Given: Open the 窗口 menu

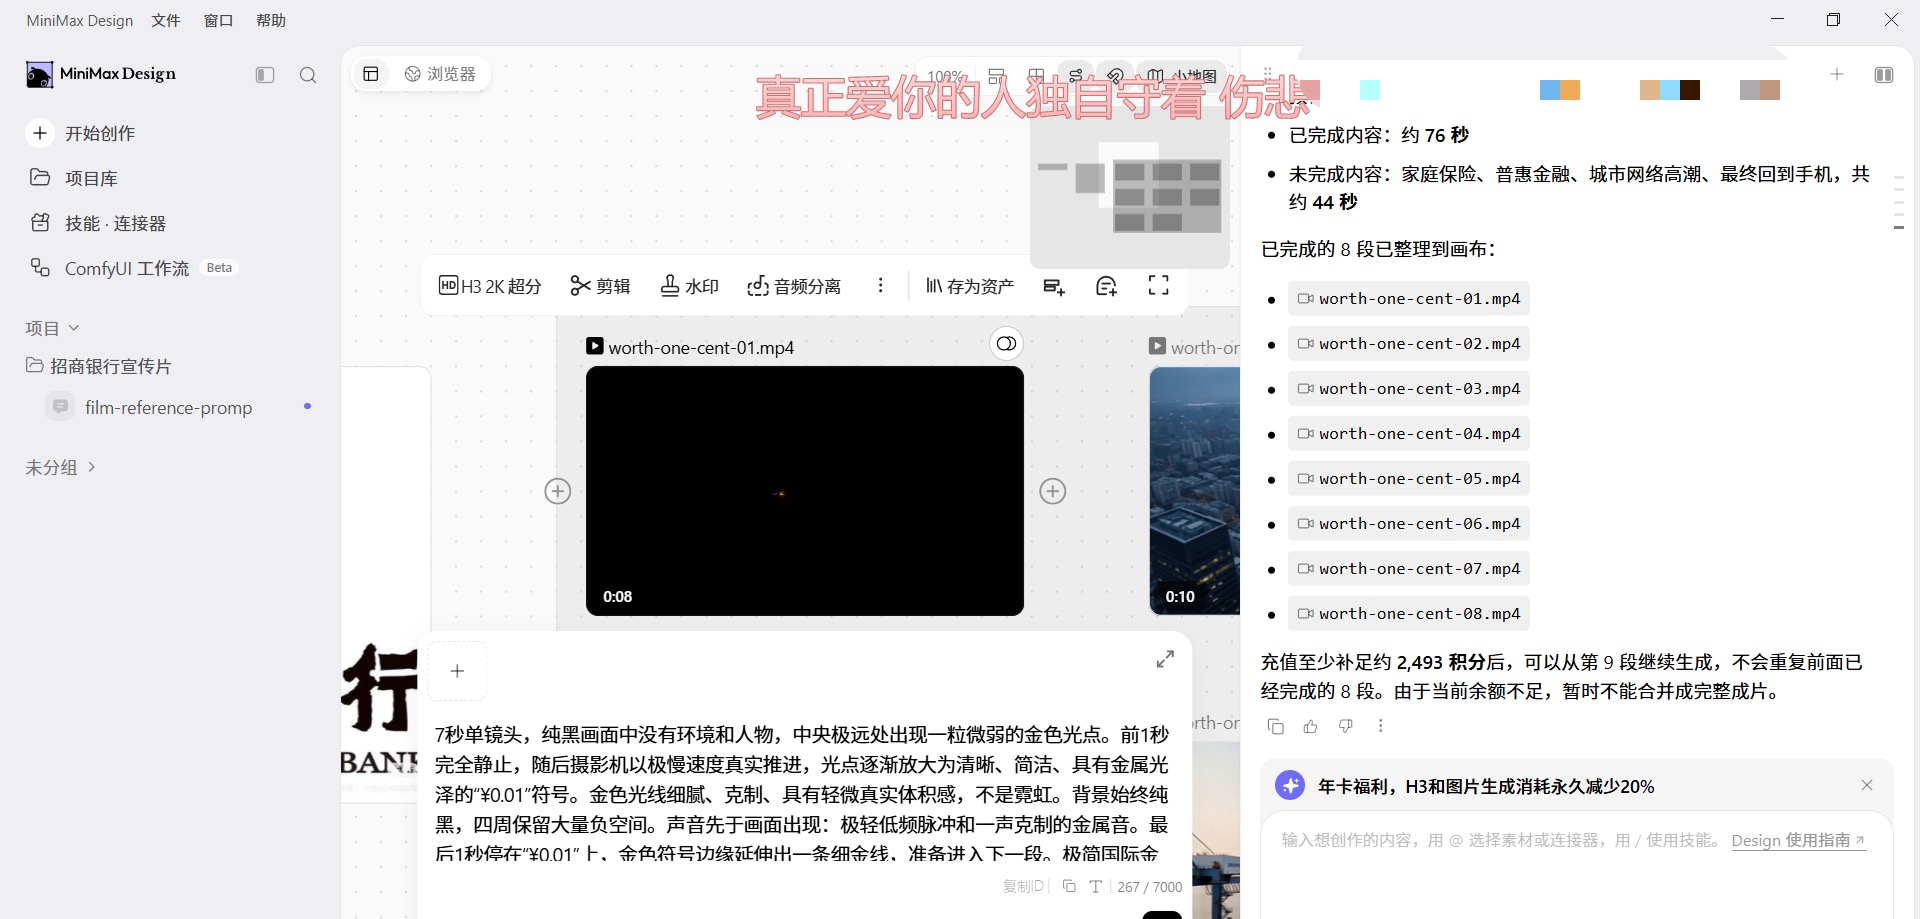Looking at the screenshot, I should click(218, 20).
